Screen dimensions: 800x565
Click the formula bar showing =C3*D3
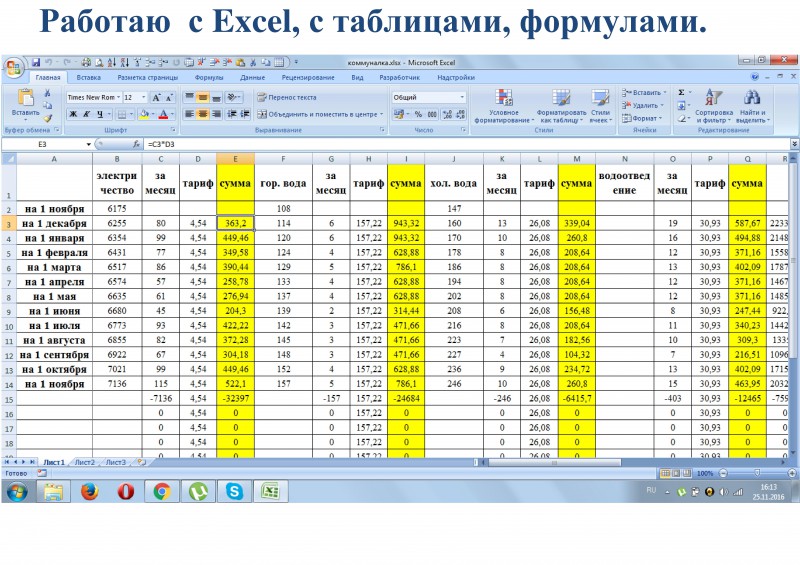(x=467, y=144)
